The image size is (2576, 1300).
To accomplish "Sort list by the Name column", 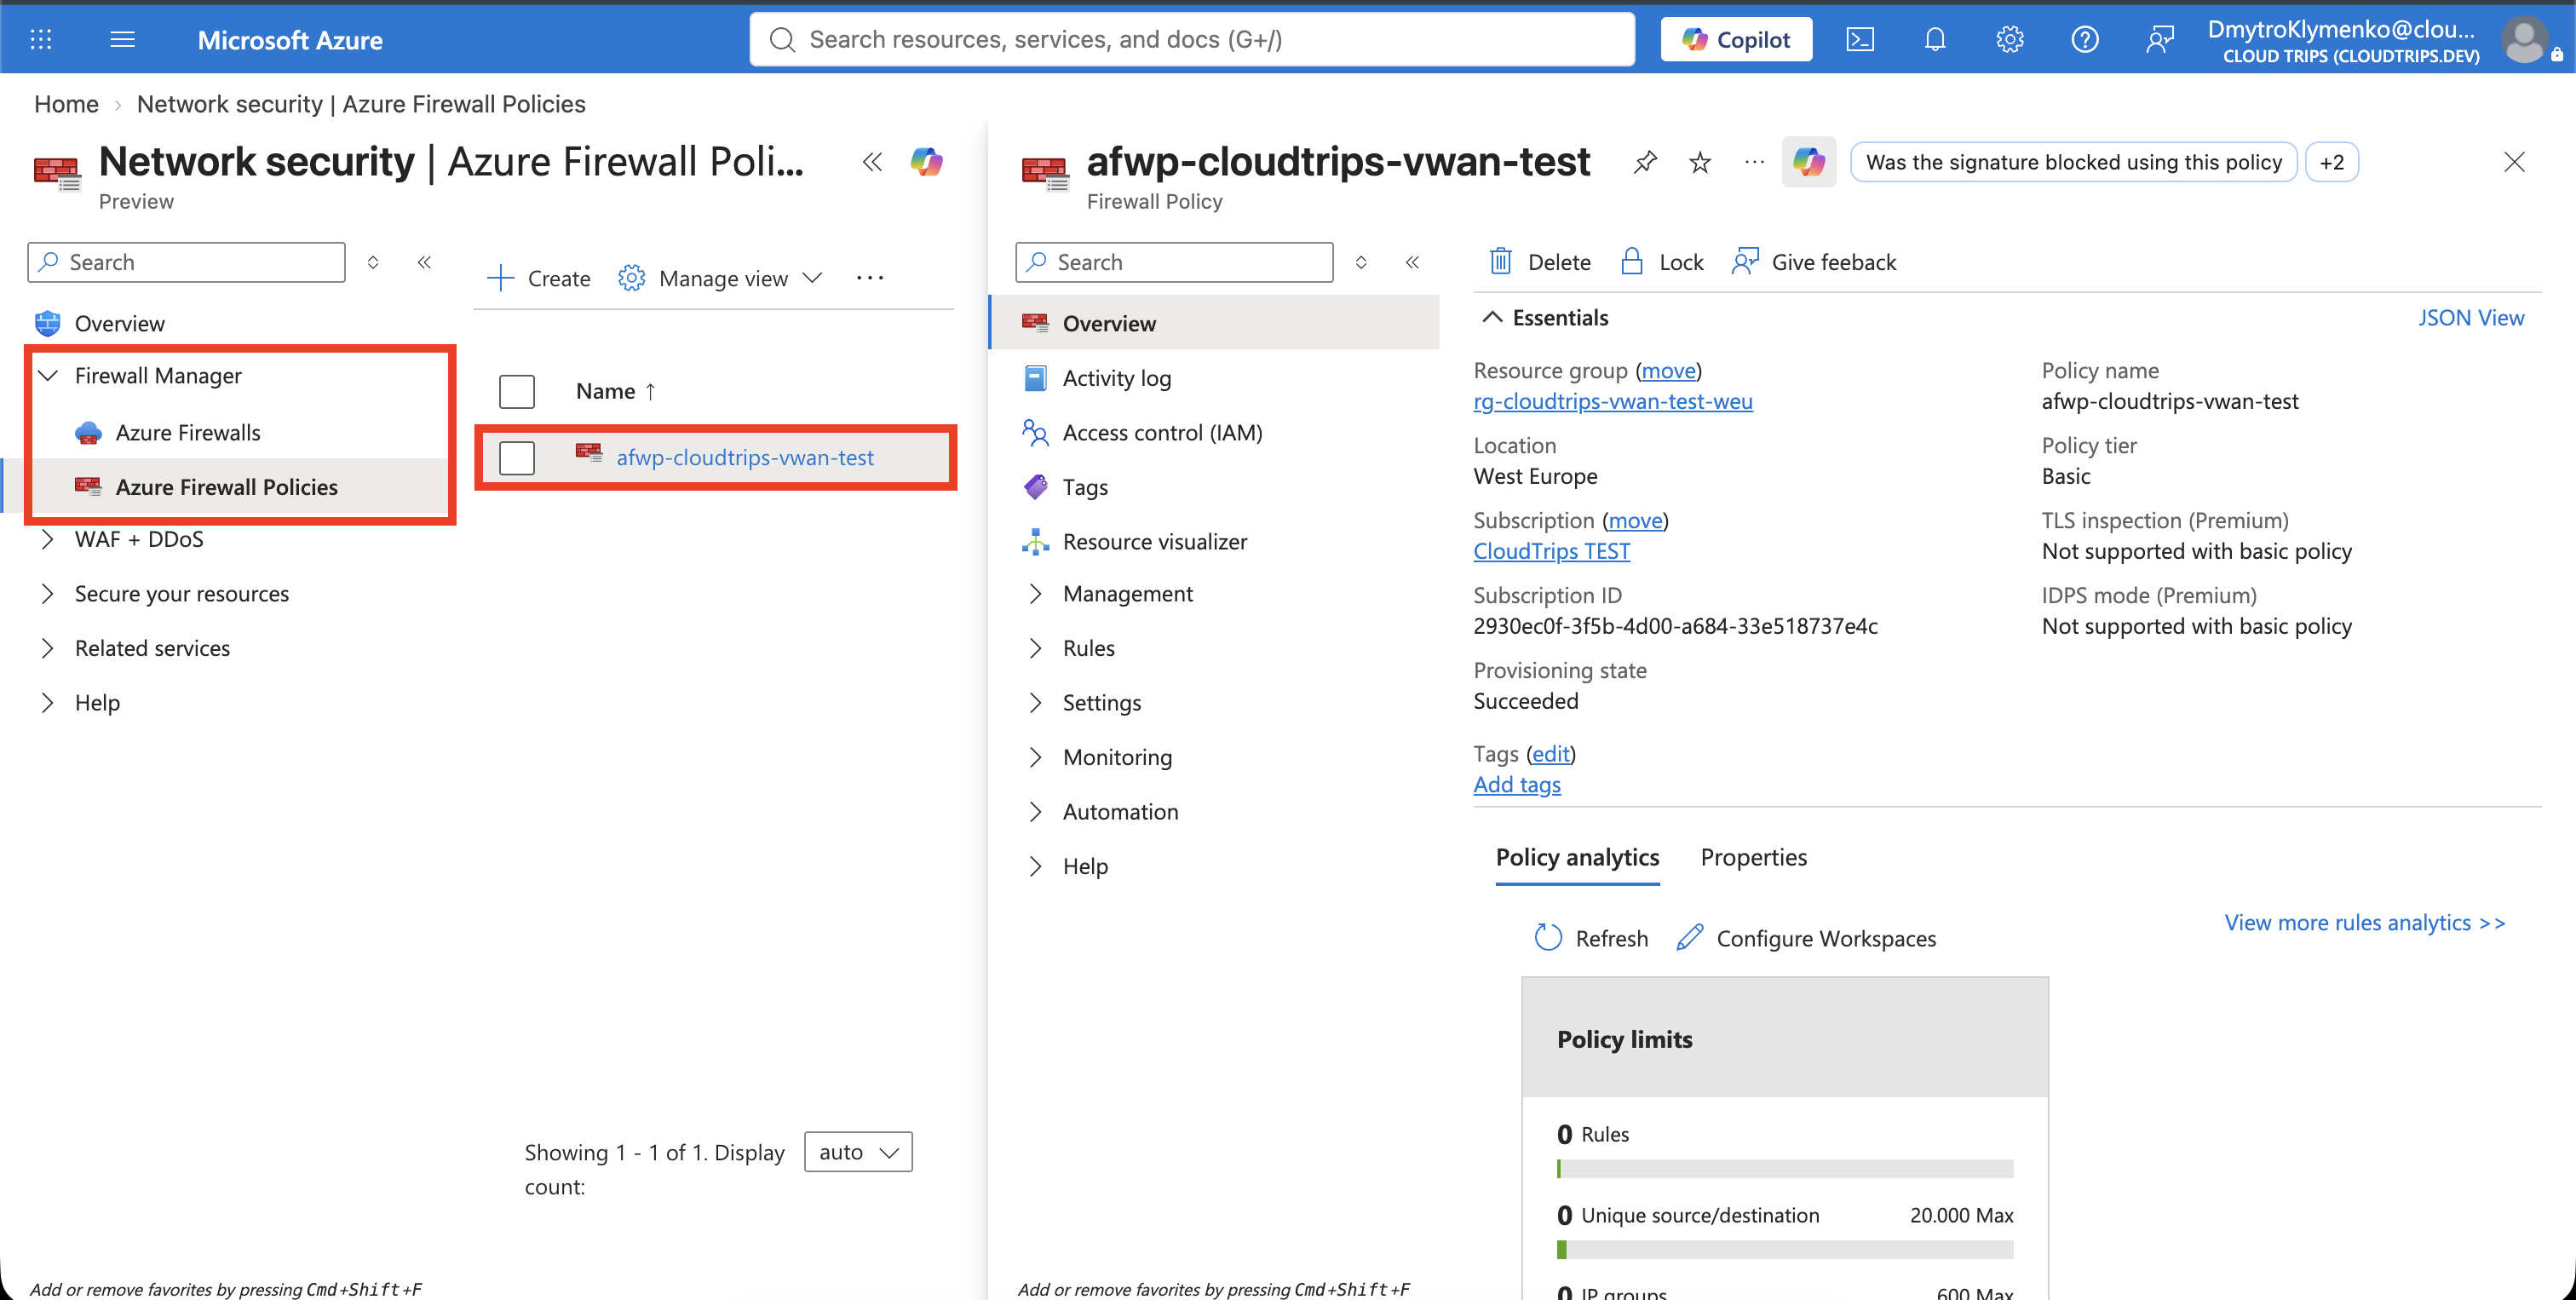I will 616,391.
